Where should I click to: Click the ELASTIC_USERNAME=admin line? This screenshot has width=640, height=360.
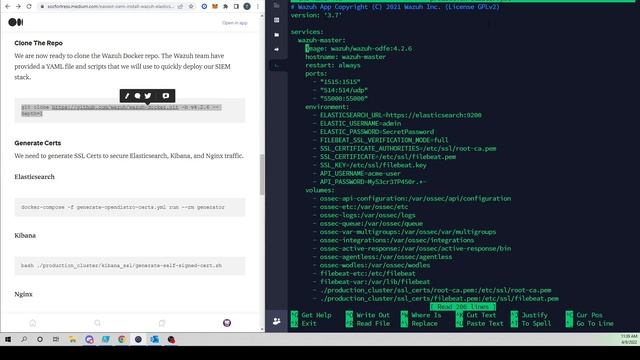pos(360,123)
